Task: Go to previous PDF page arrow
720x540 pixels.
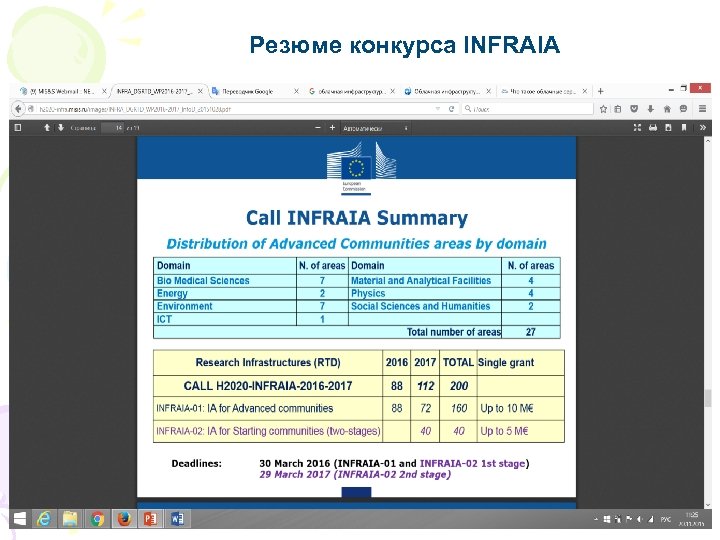Action: point(47,128)
